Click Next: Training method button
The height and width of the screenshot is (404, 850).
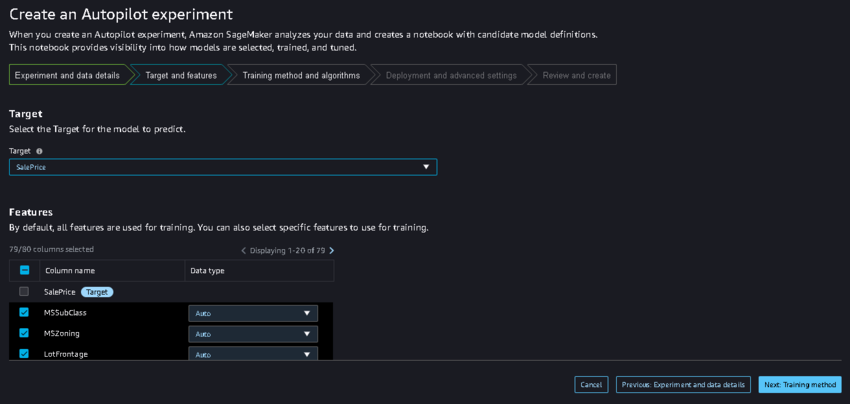(800, 384)
